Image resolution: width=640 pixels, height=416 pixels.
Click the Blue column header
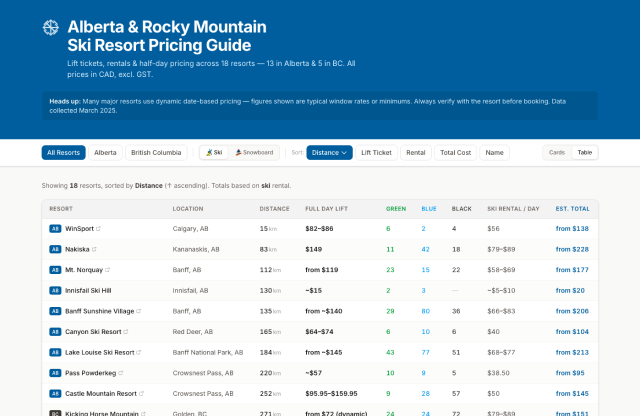429,209
